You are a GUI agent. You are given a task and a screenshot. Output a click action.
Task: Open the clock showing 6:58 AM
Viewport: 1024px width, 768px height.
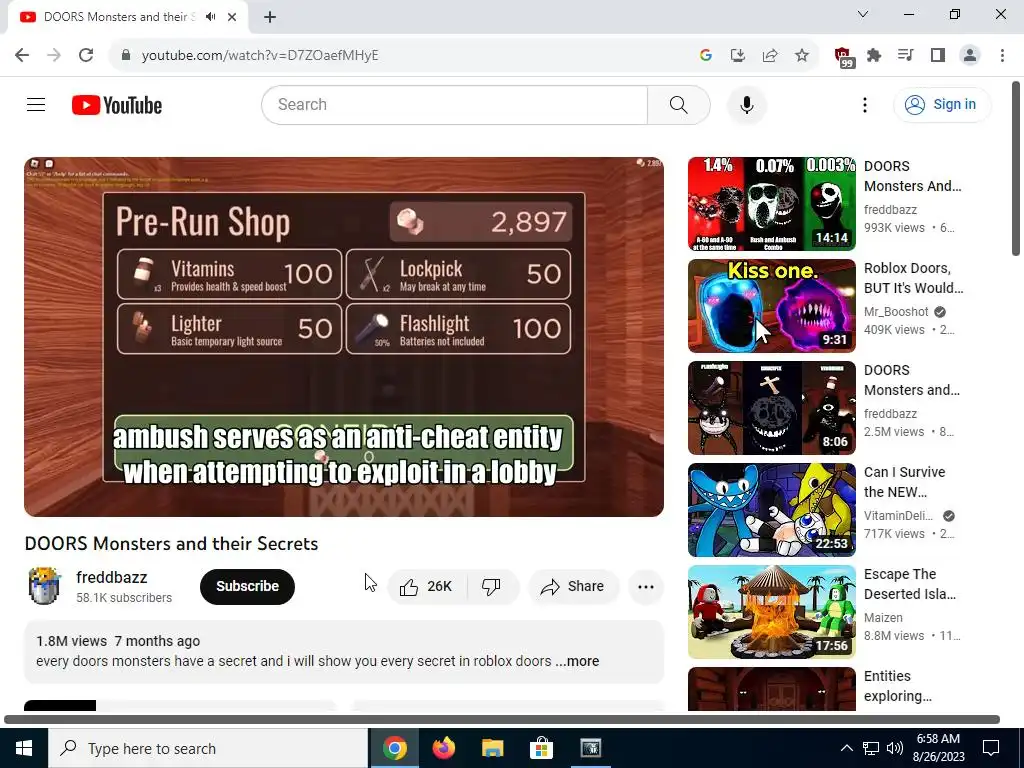pyautogui.click(x=938, y=748)
